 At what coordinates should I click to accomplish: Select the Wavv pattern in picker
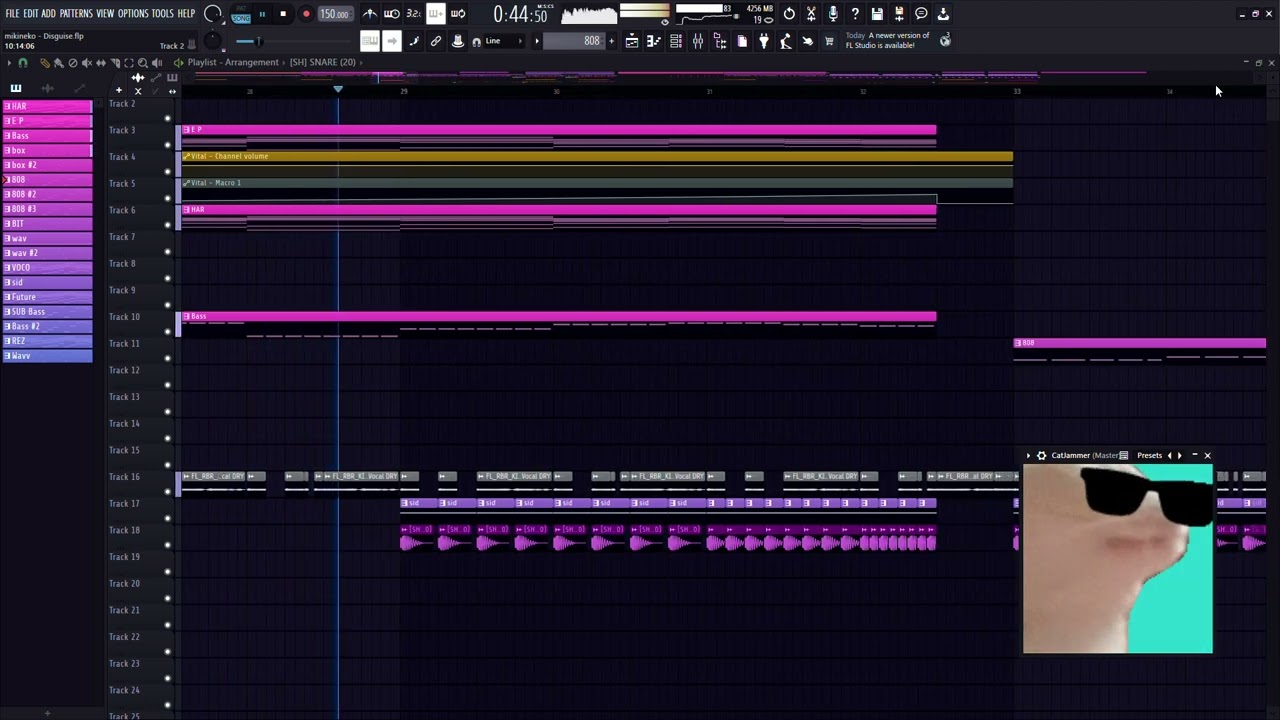(47, 356)
